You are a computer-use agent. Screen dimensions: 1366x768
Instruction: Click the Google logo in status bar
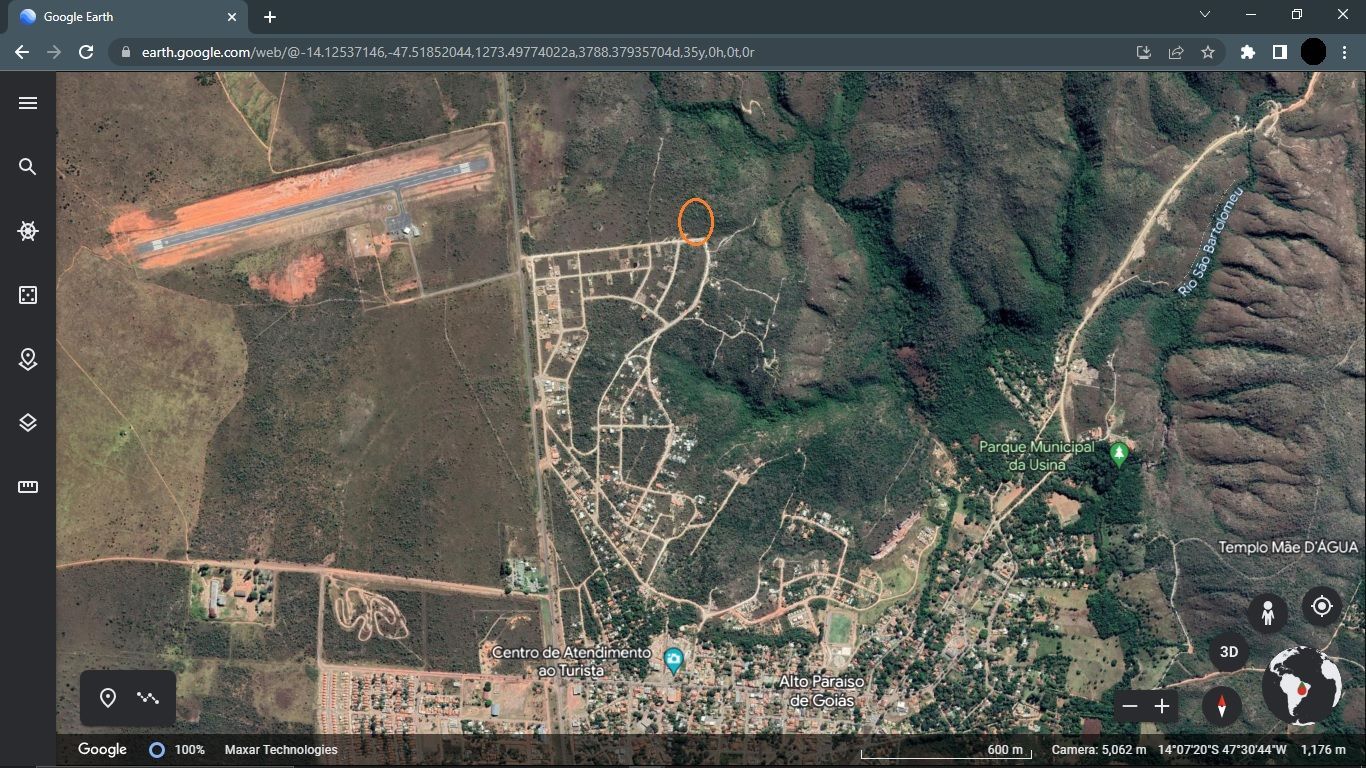pos(102,750)
